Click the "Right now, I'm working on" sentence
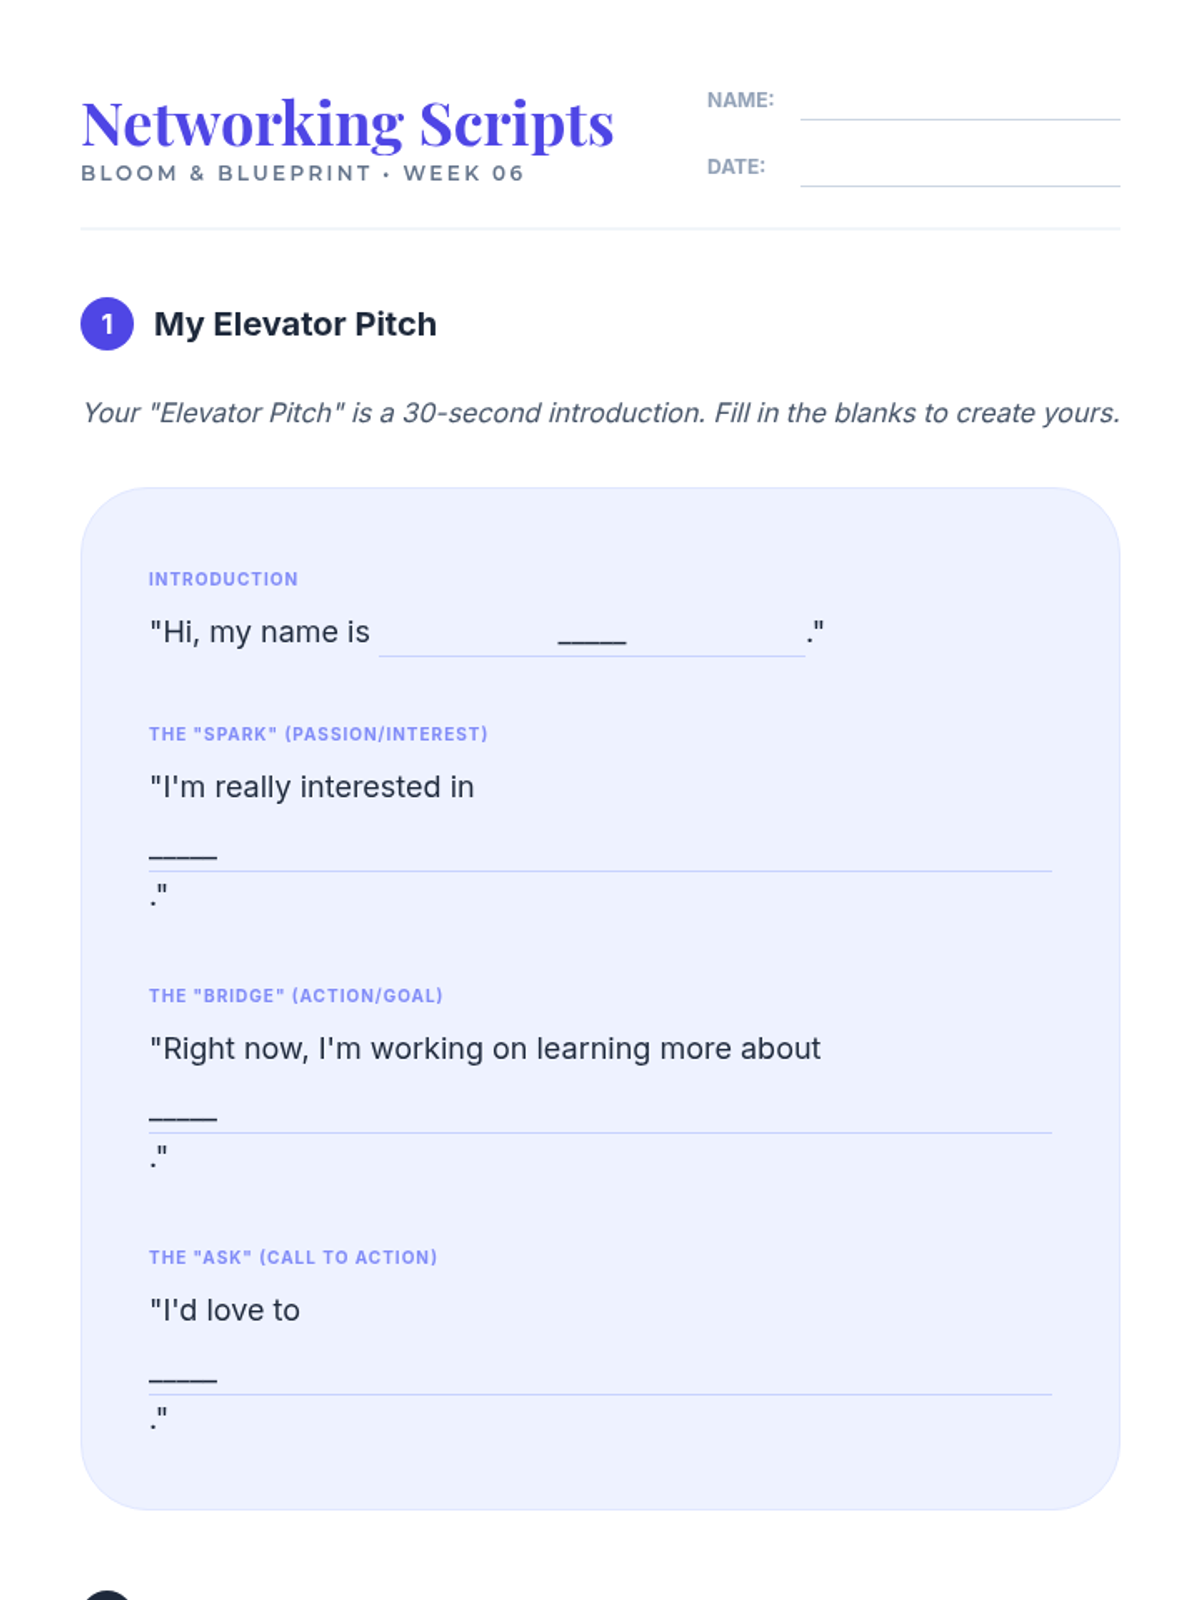The height and width of the screenshot is (1600, 1200). point(485,1049)
